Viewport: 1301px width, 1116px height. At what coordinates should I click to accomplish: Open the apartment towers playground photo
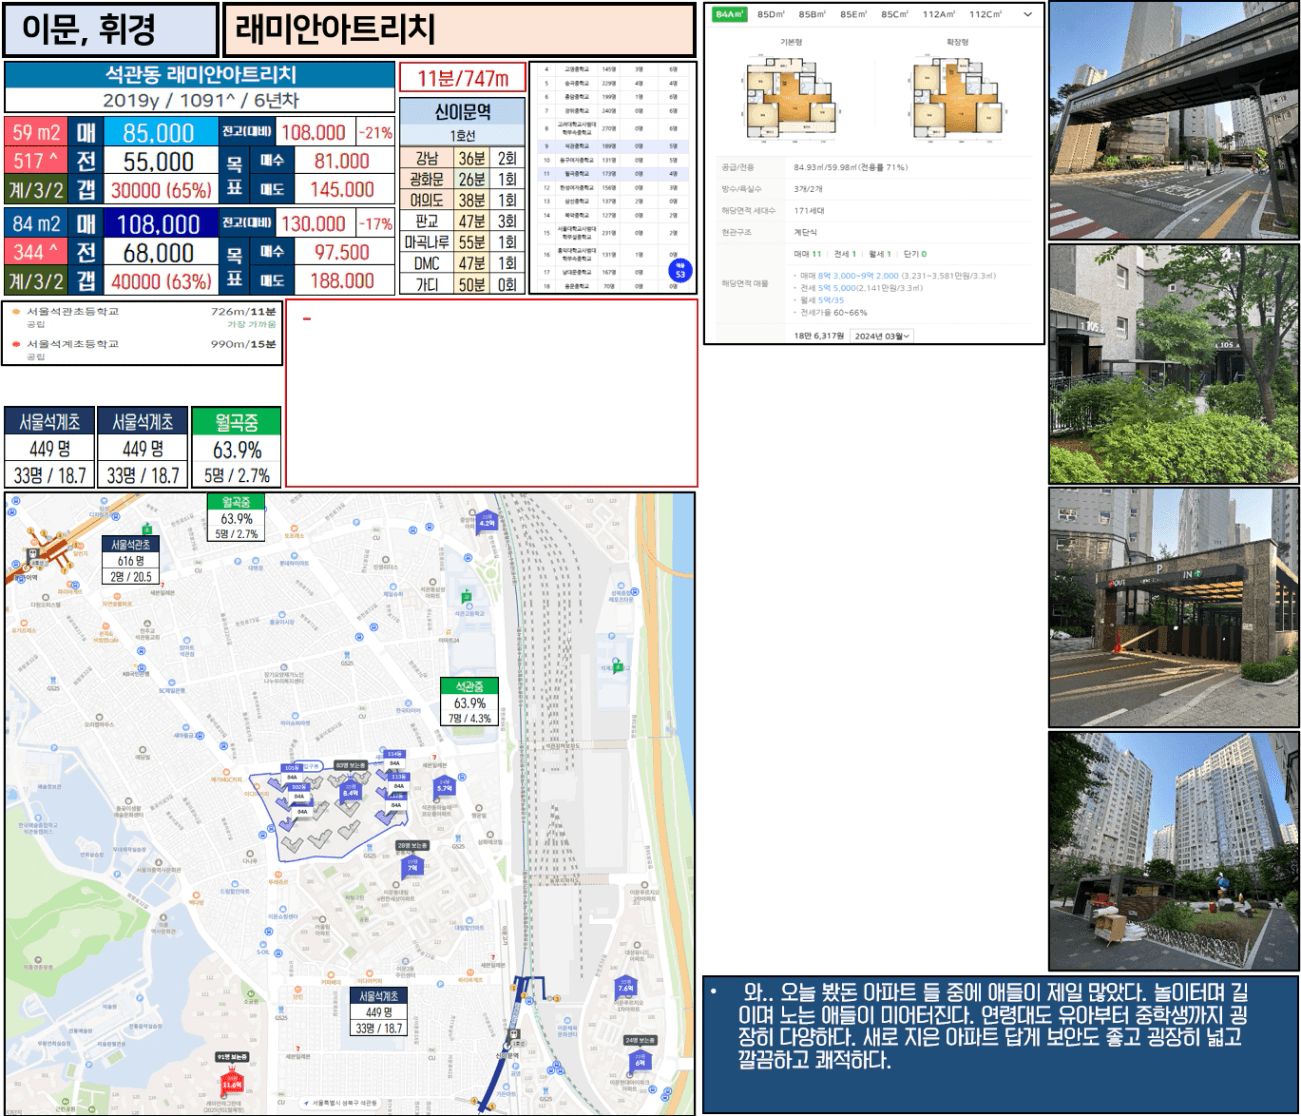tap(1174, 851)
